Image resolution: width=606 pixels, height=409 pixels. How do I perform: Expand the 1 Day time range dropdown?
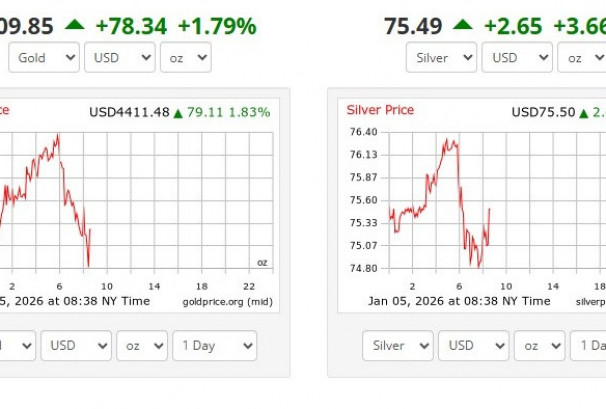[214, 346]
